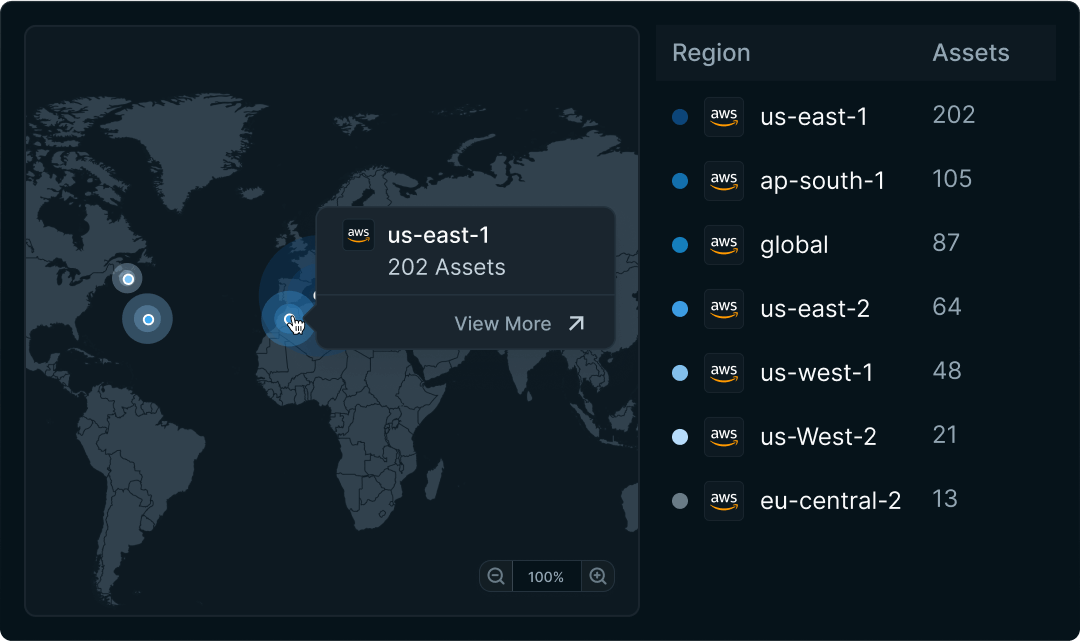Click the 64 asset count

coord(946,307)
